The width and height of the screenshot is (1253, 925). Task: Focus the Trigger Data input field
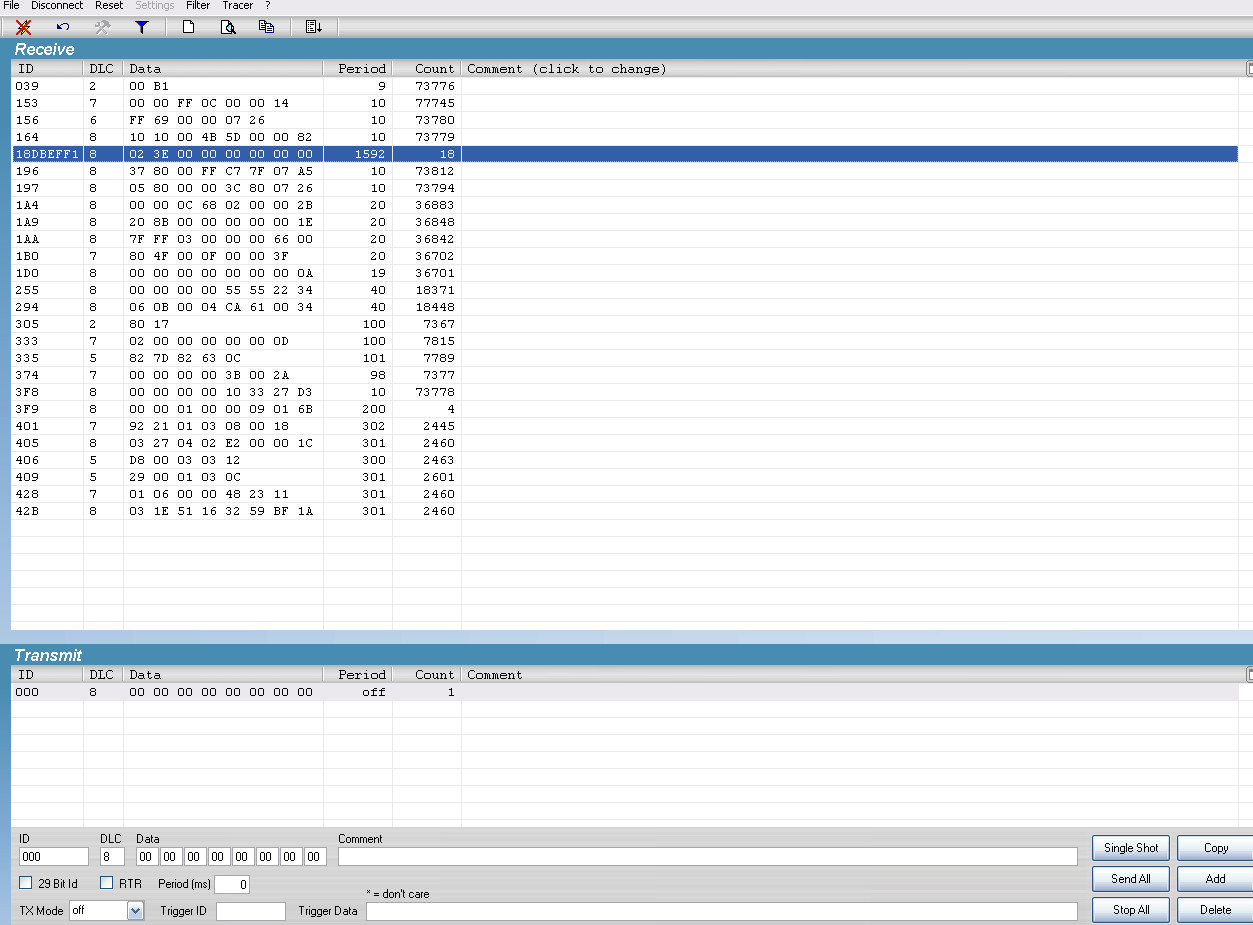click(722, 911)
